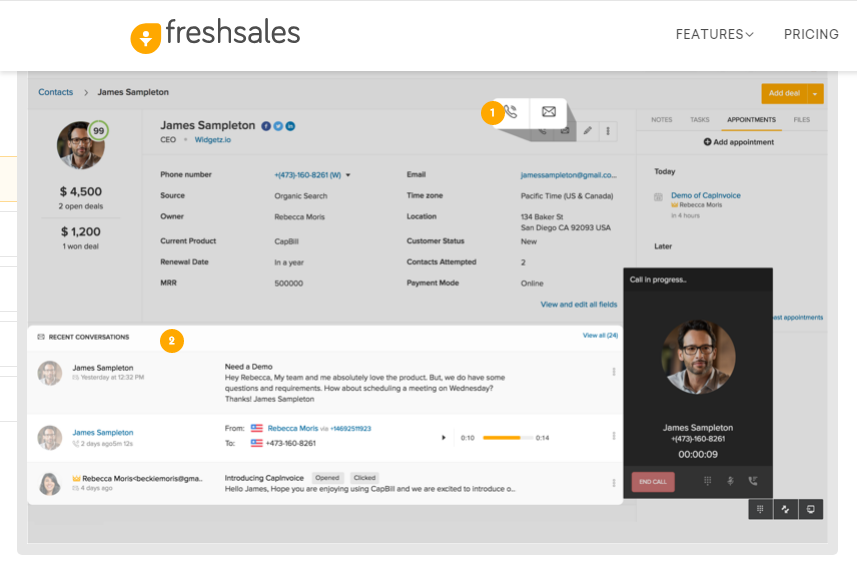Click the past appointments link
This screenshot has height=565, width=857.
[798, 317]
